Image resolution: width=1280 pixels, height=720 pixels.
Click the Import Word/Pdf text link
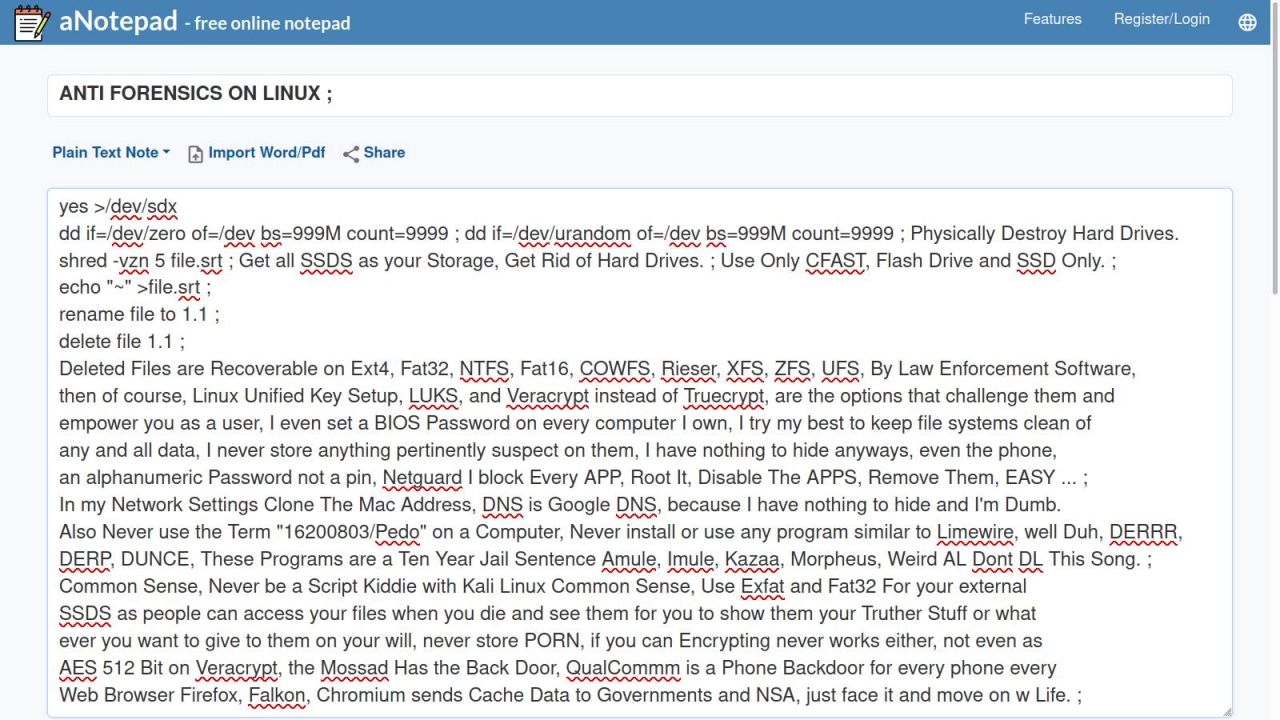tap(266, 153)
